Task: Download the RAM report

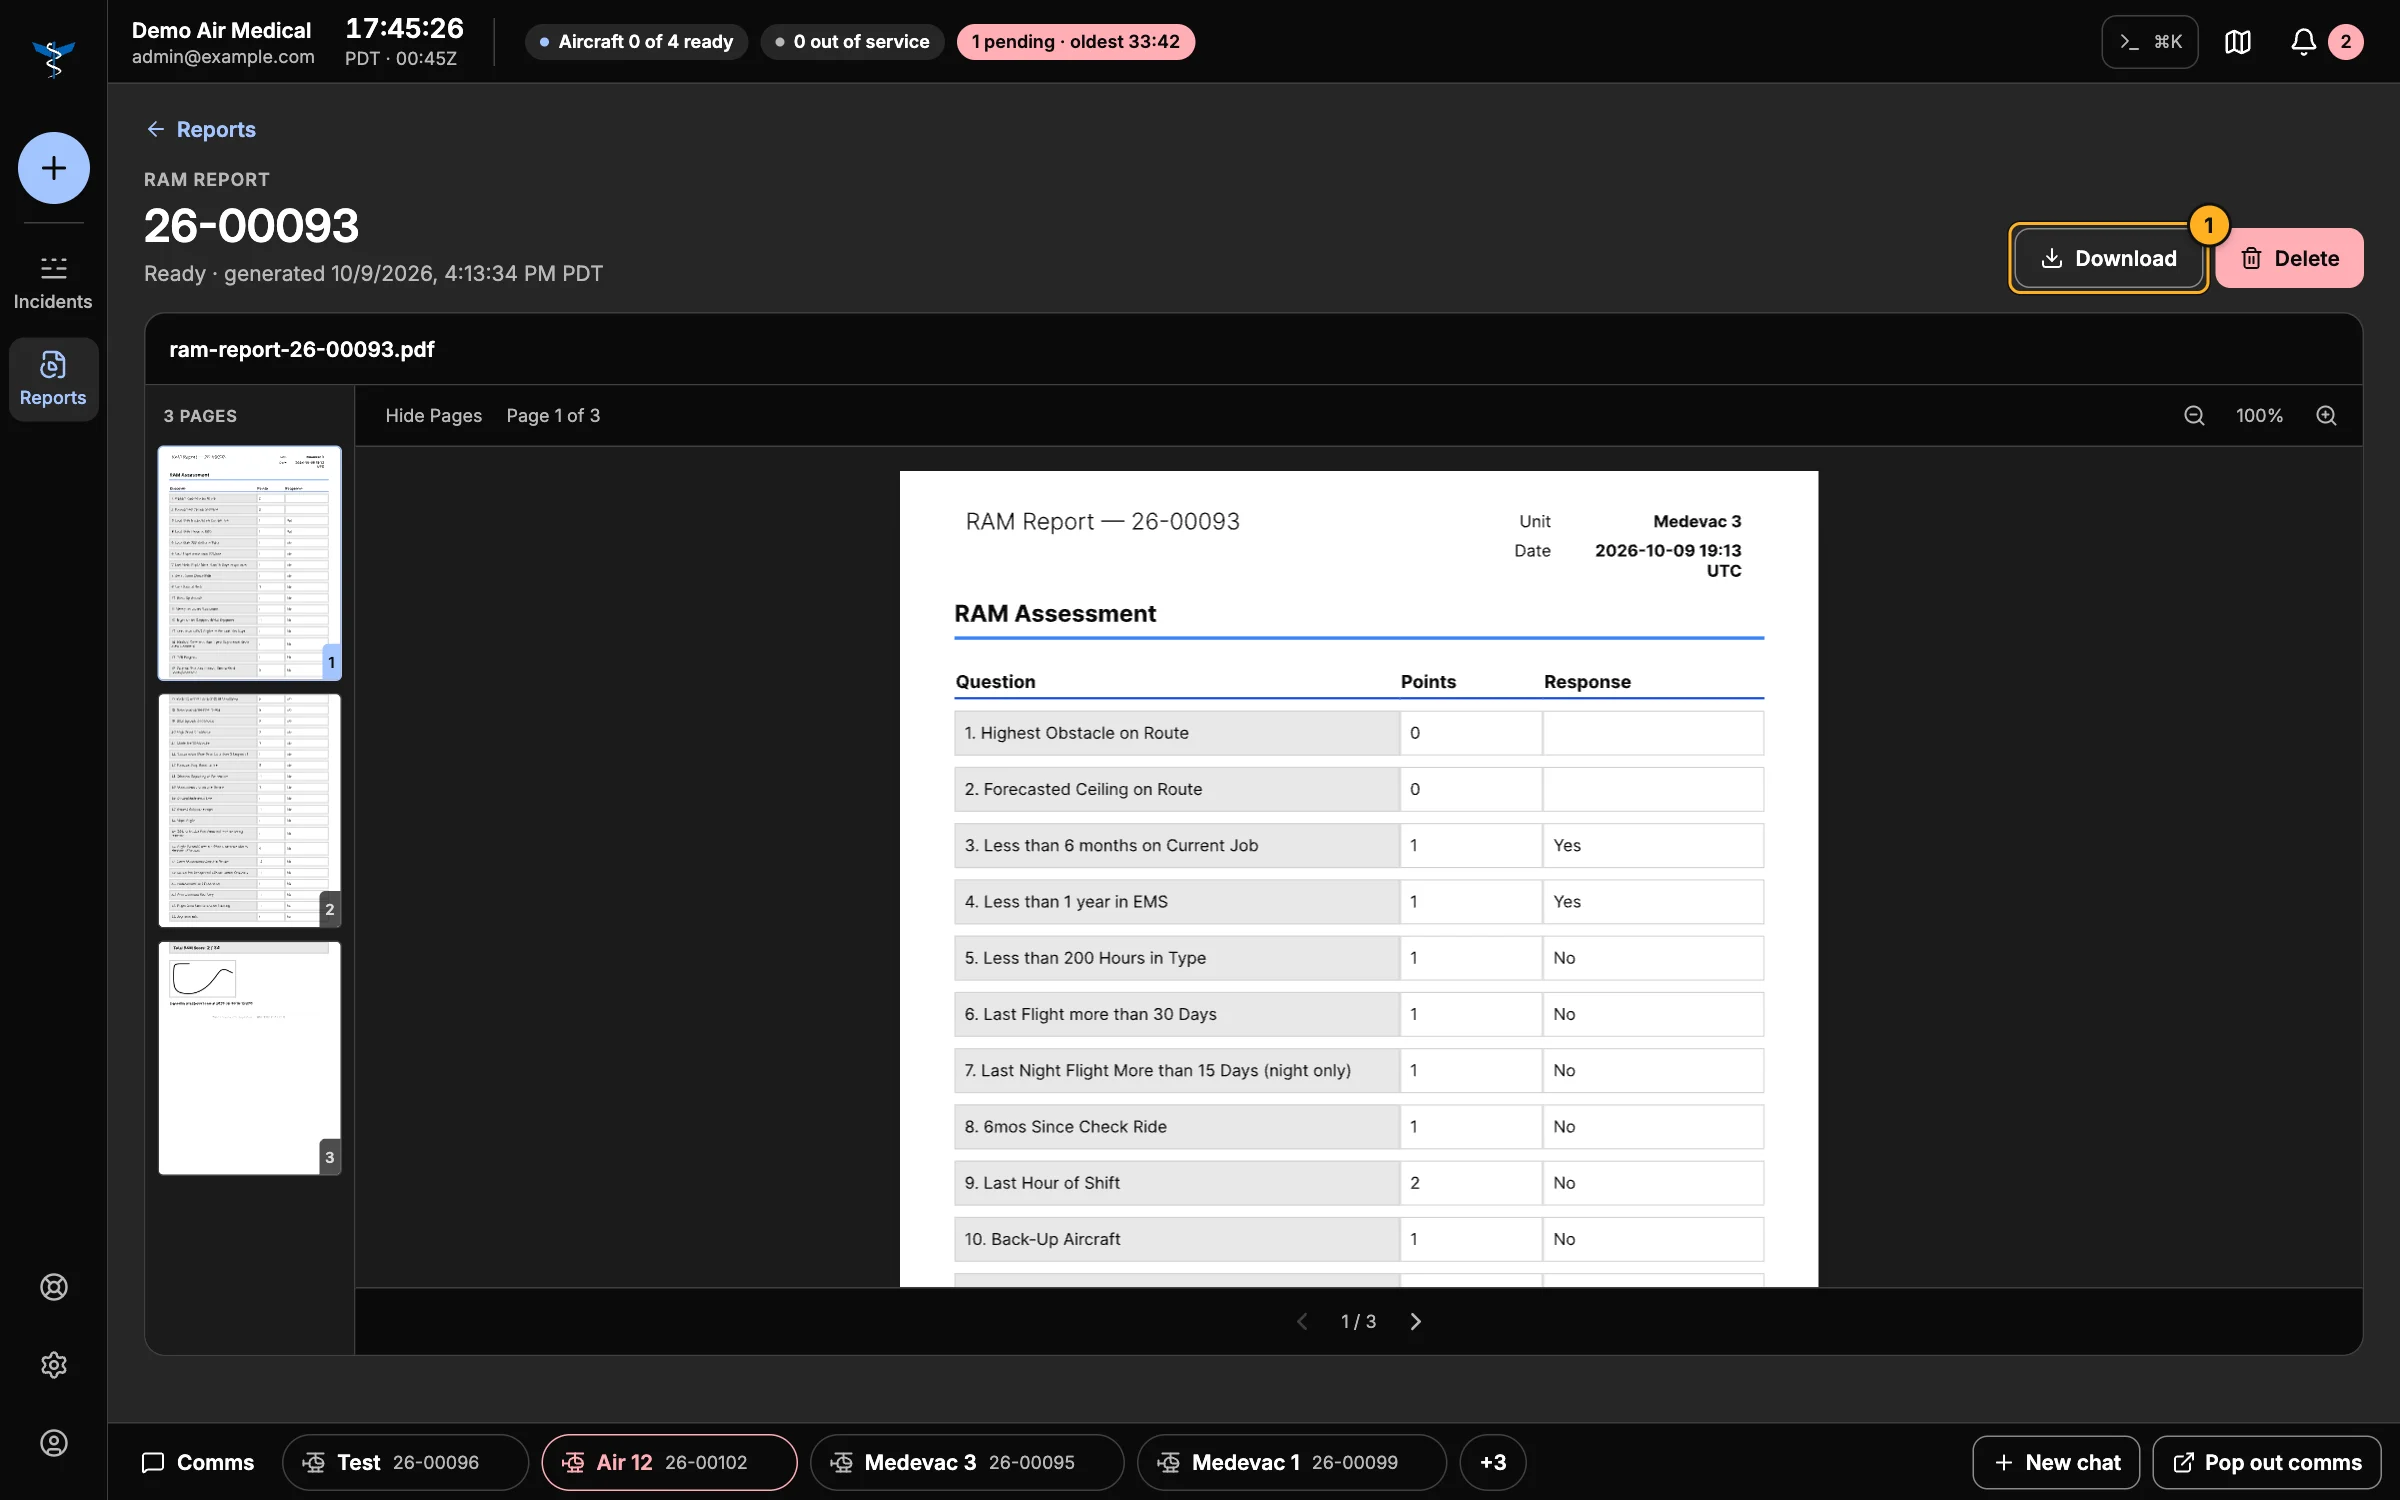Action: (x=2108, y=258)
